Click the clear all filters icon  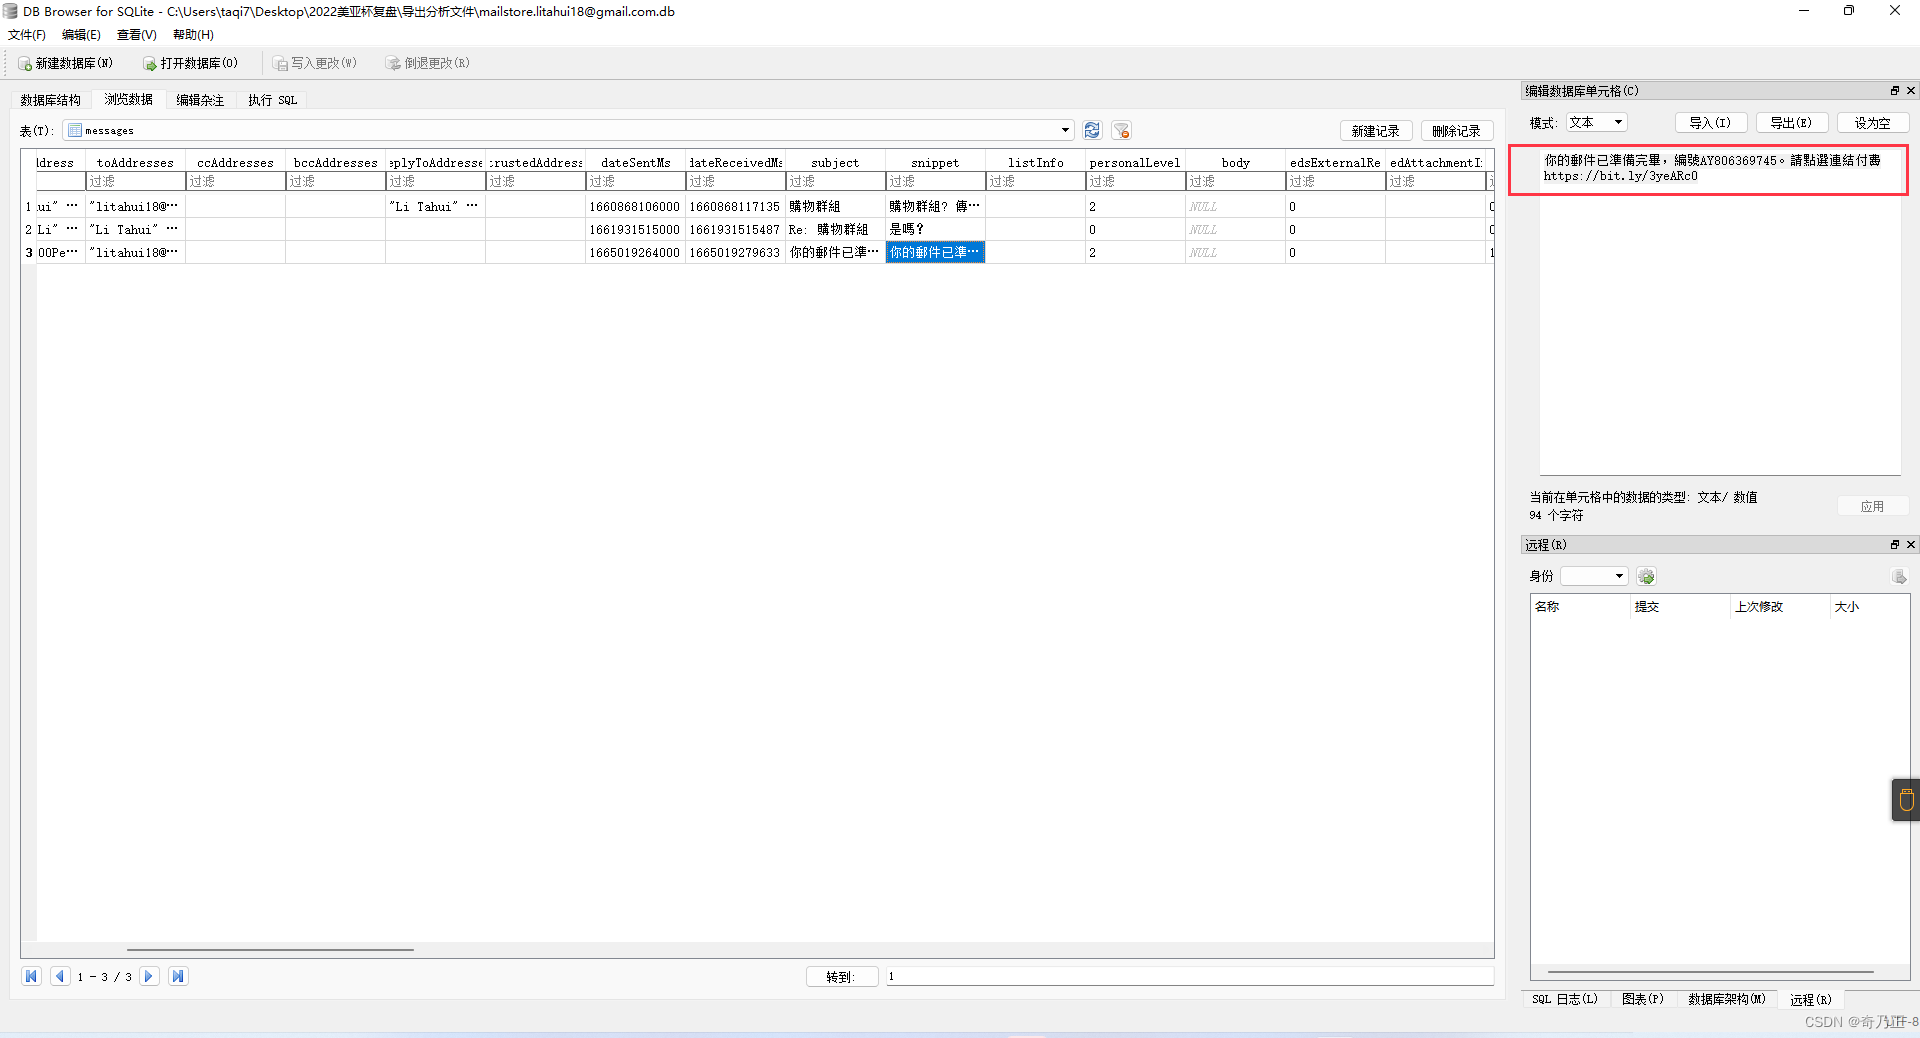(1121, 131)
